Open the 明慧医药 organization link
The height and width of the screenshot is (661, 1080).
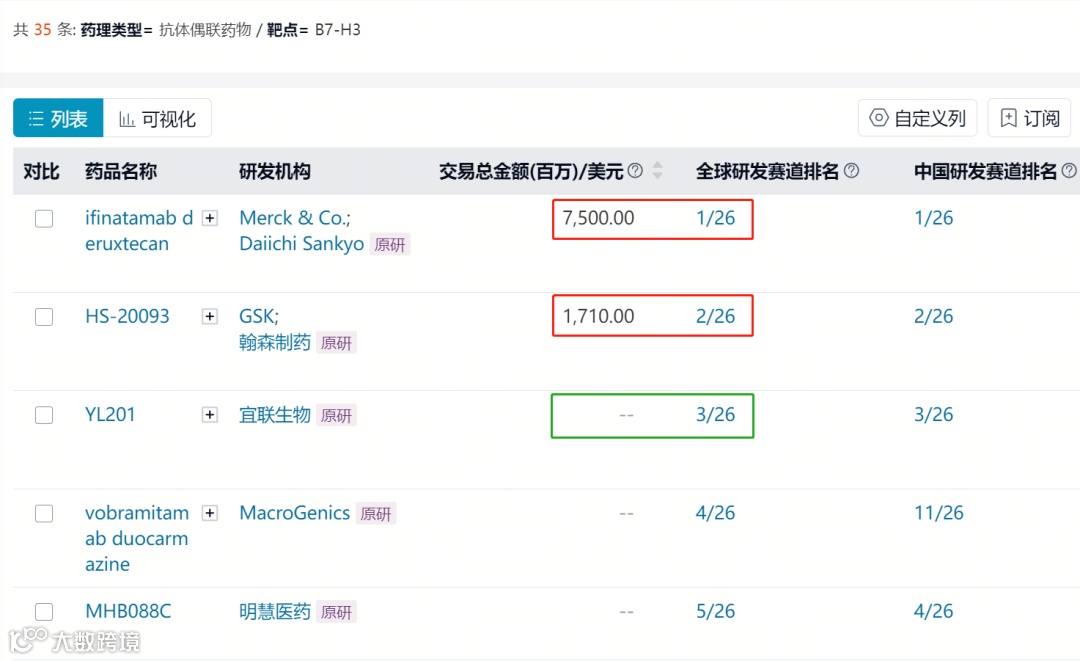(x=275, y=611)
